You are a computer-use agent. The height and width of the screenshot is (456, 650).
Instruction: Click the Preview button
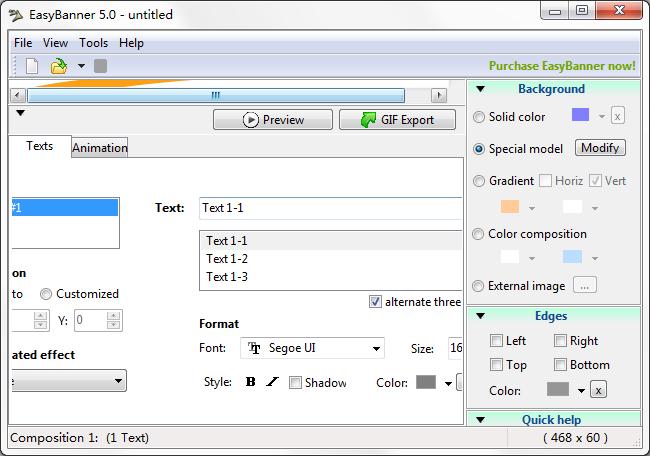[273, 120]
